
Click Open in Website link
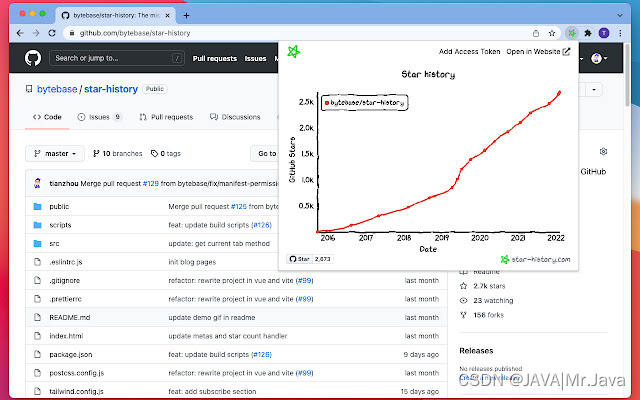538,51
